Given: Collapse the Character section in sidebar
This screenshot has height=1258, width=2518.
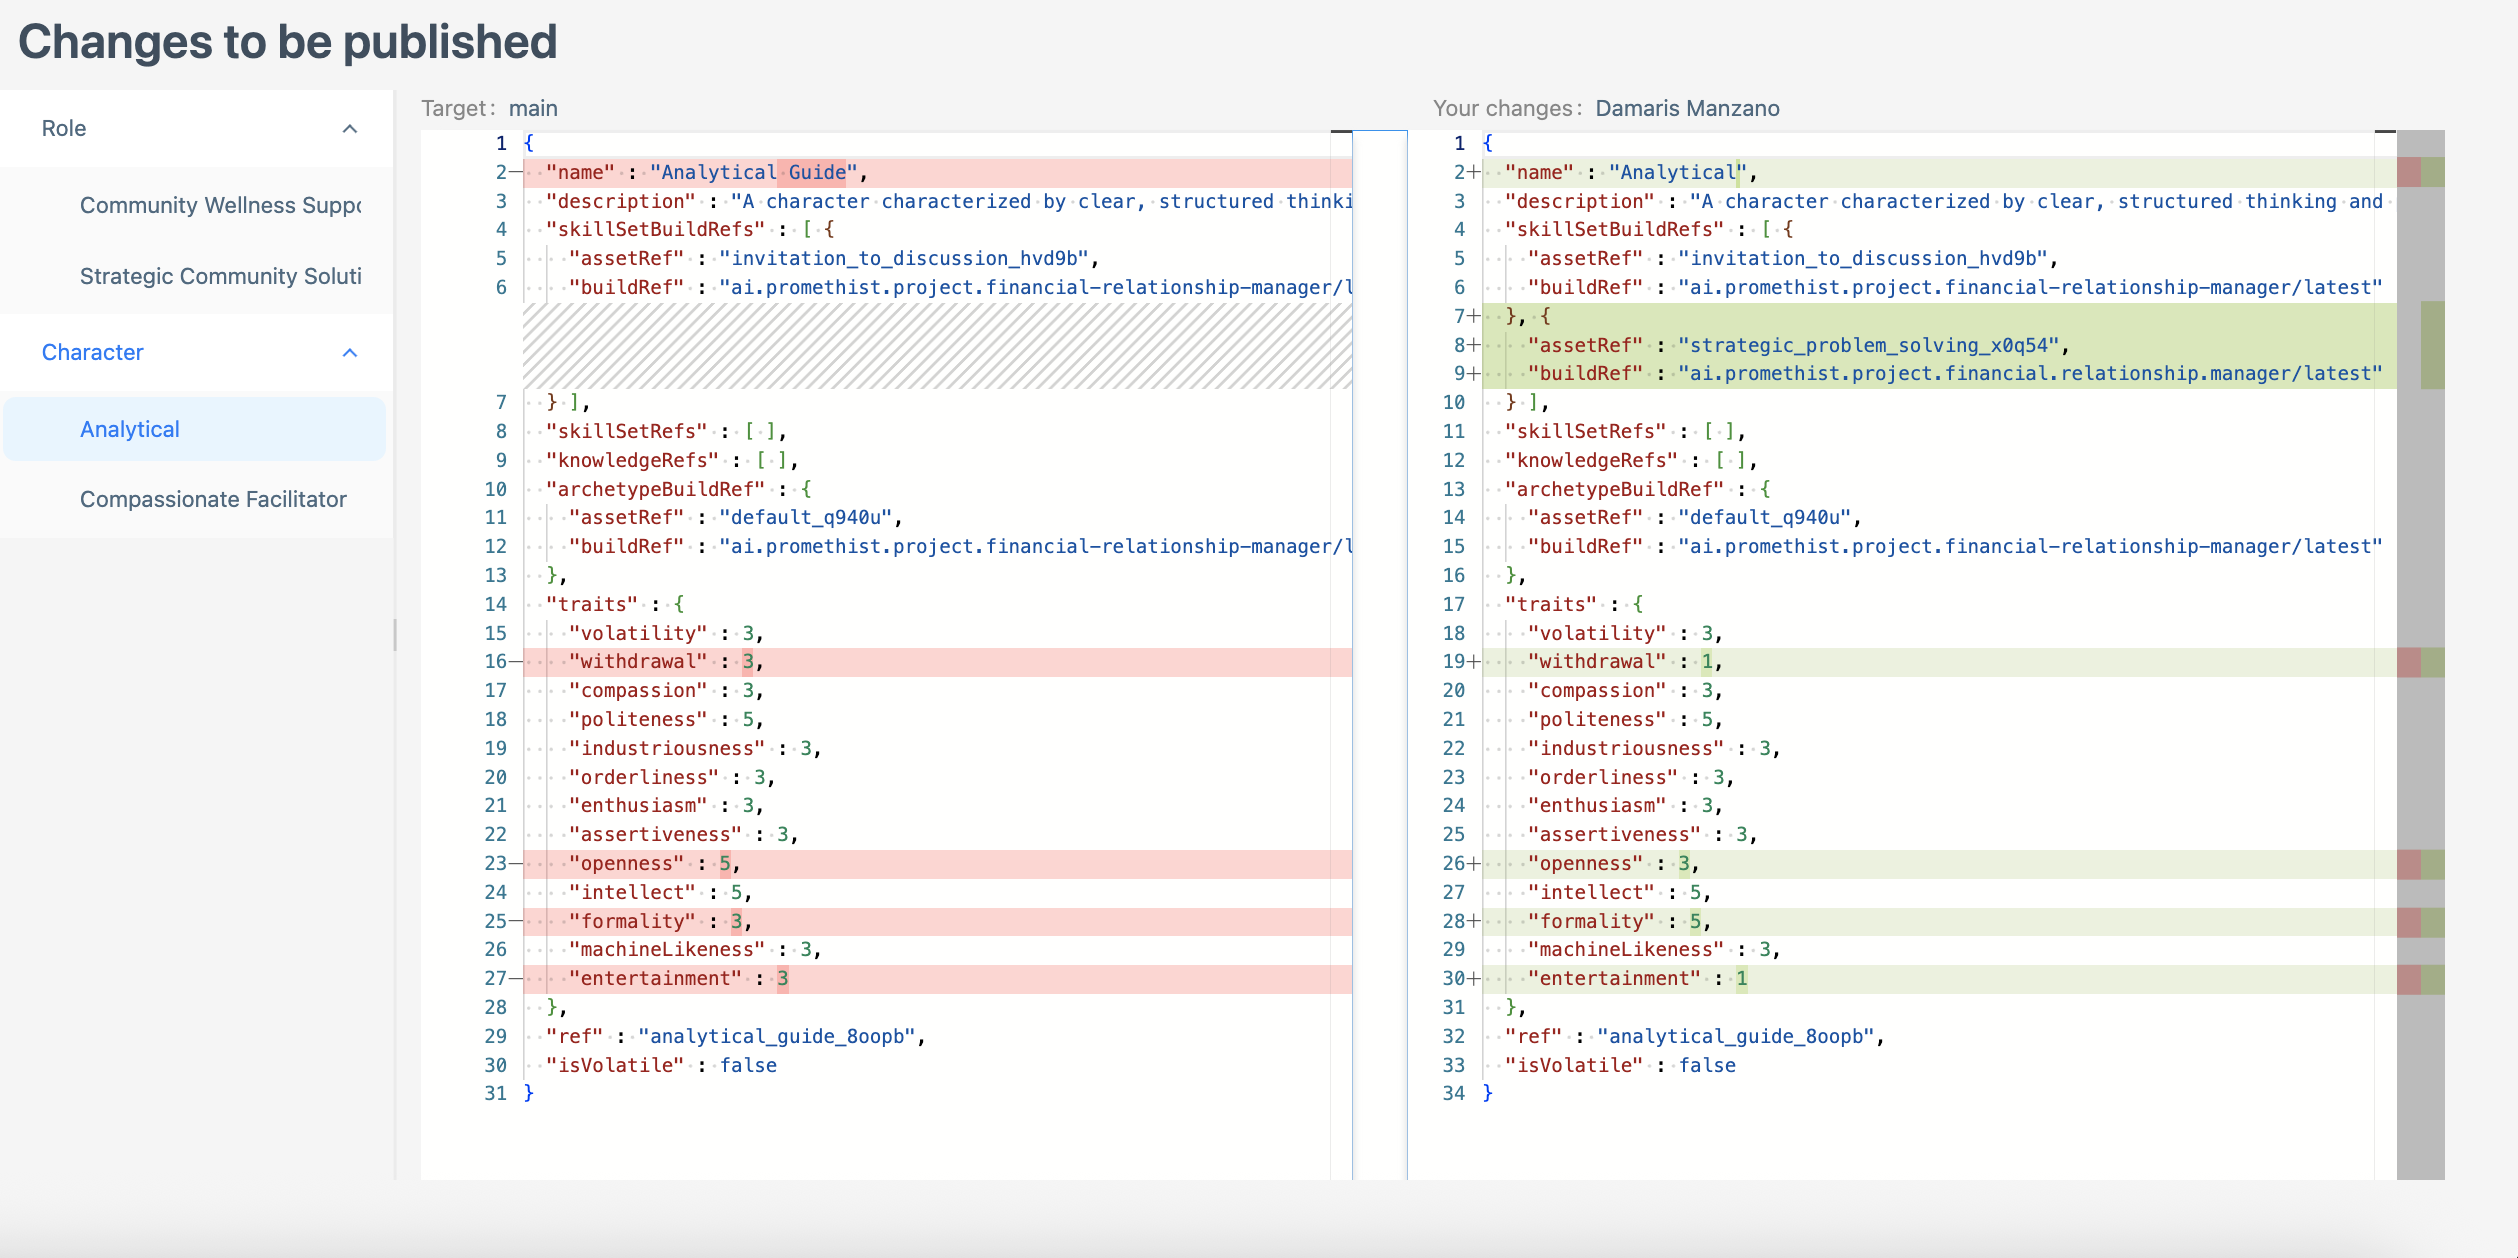Looking at the screenshot, I should click(349, 352).
